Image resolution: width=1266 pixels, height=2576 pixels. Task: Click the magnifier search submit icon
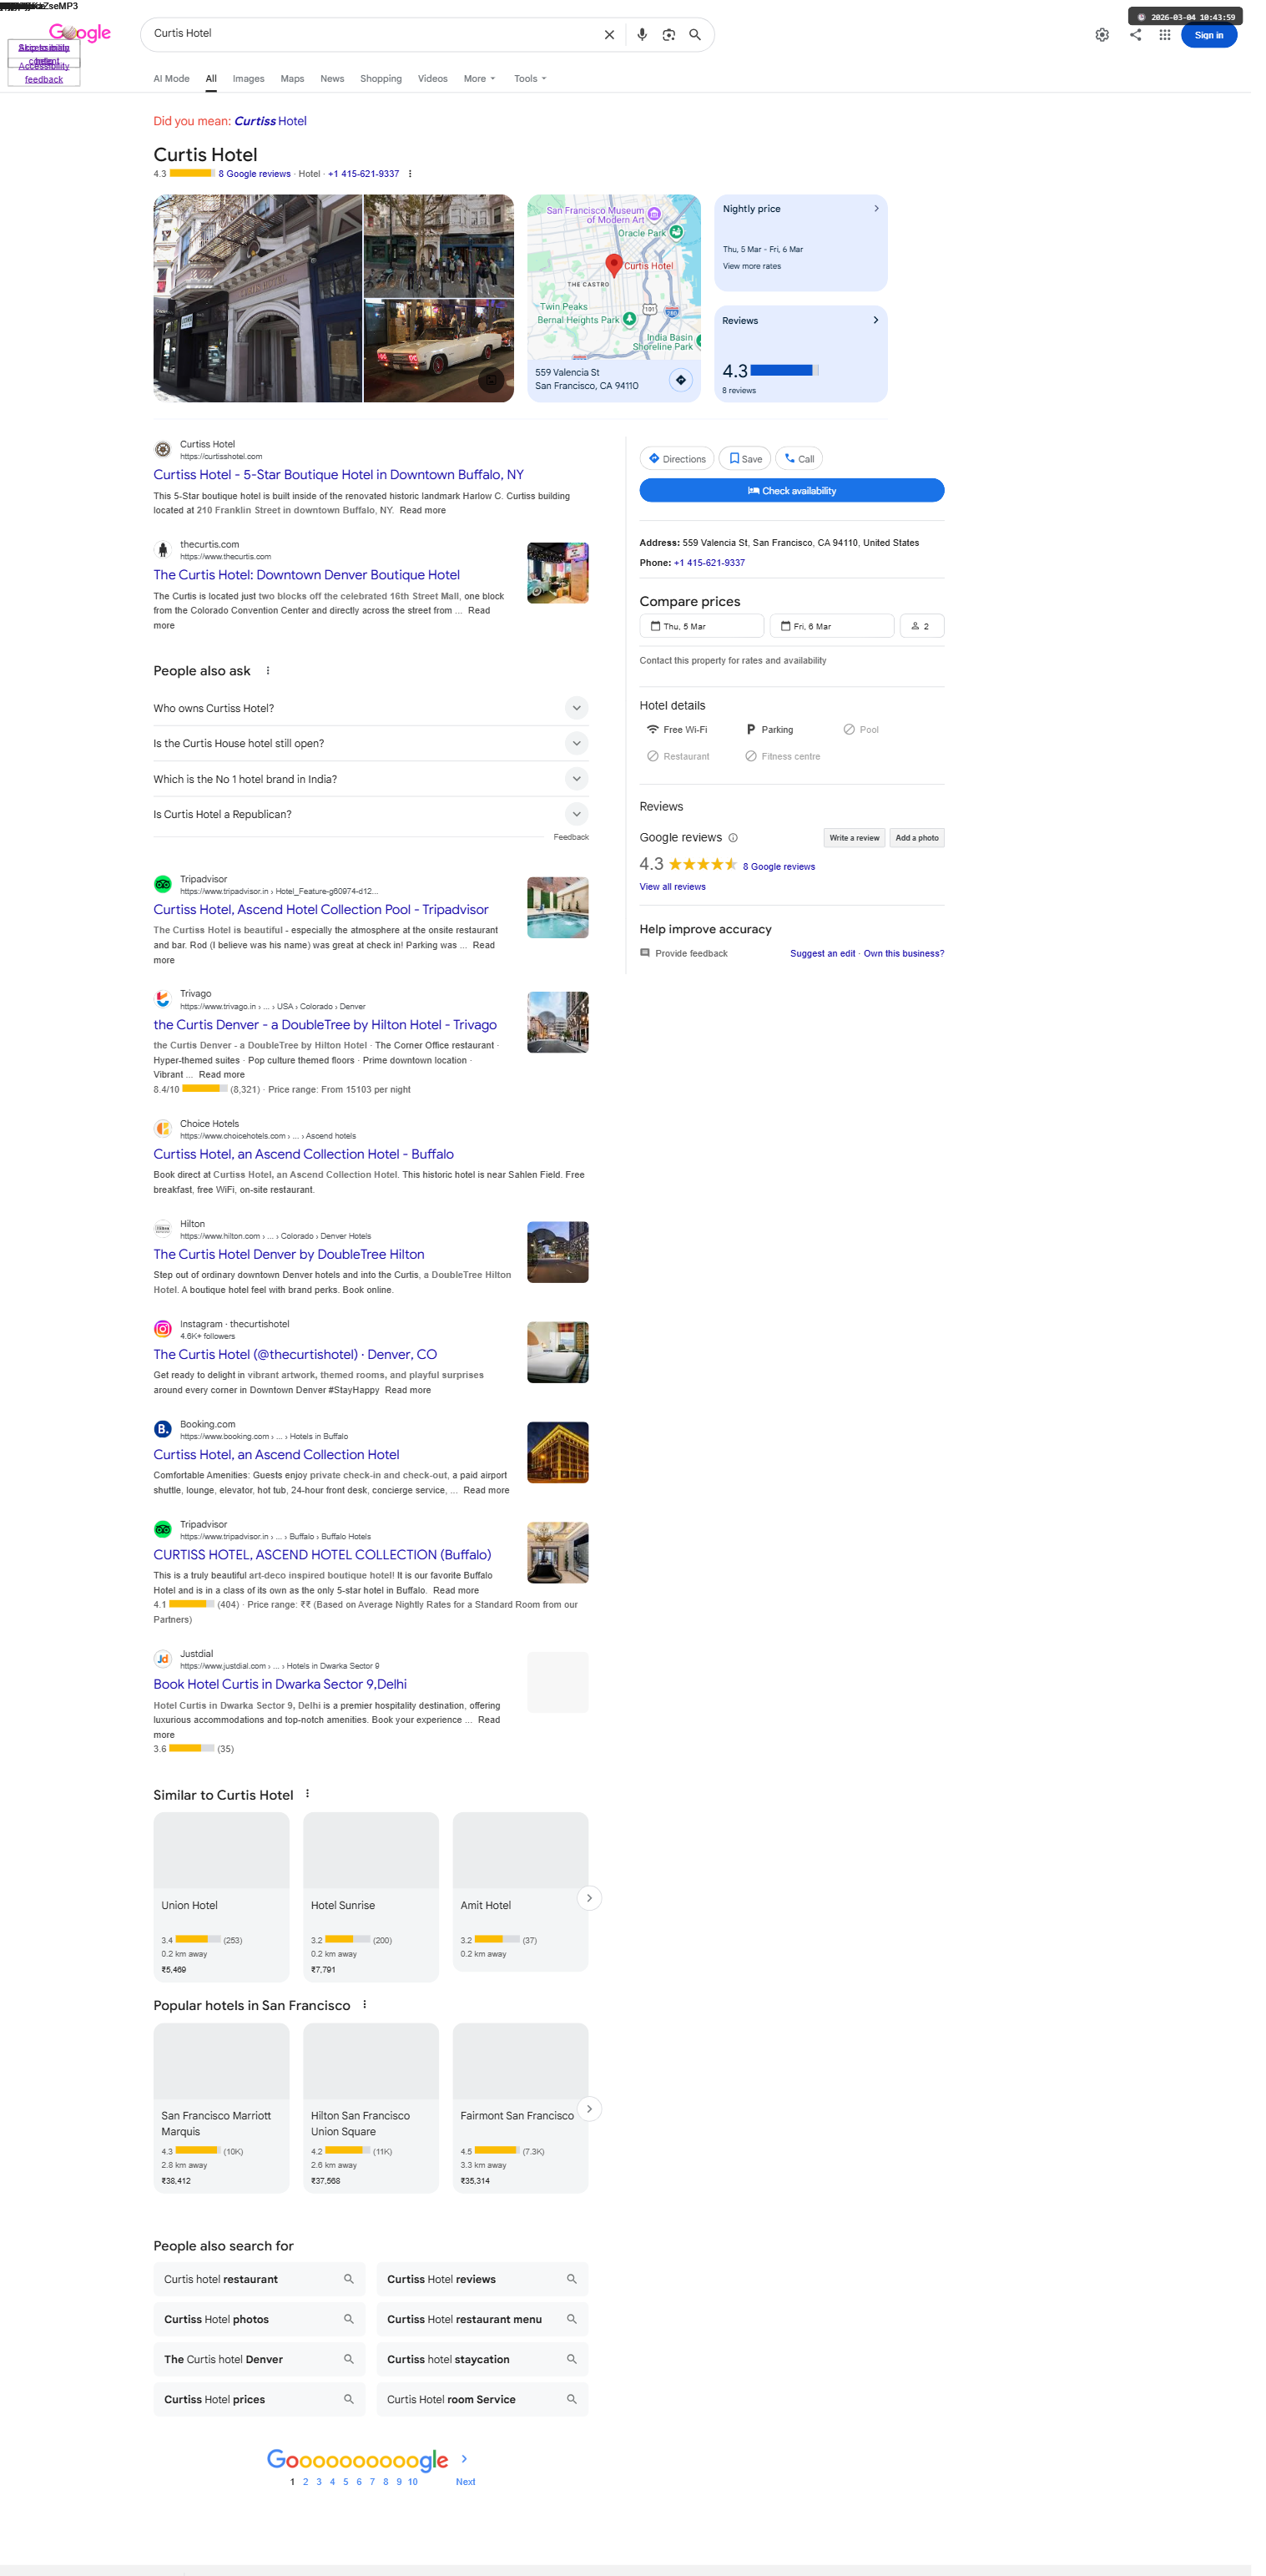tap(695, 35)
